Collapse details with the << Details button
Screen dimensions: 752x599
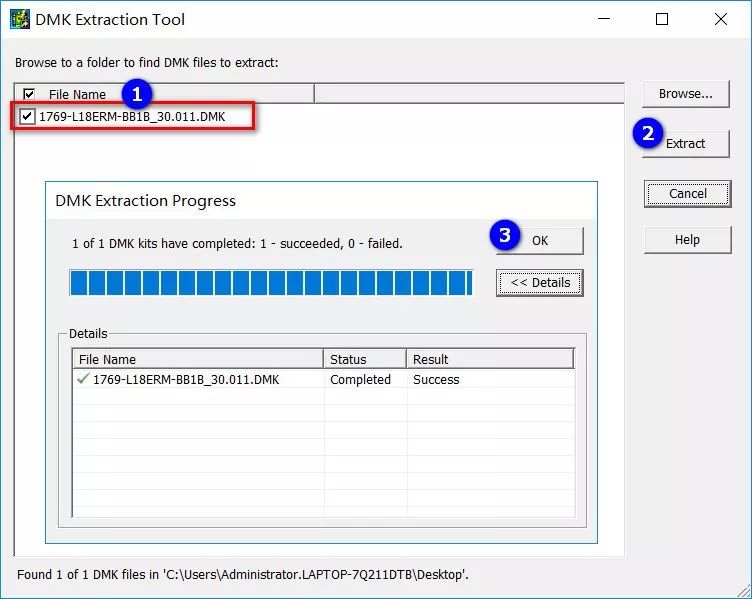tap(540, 282)
